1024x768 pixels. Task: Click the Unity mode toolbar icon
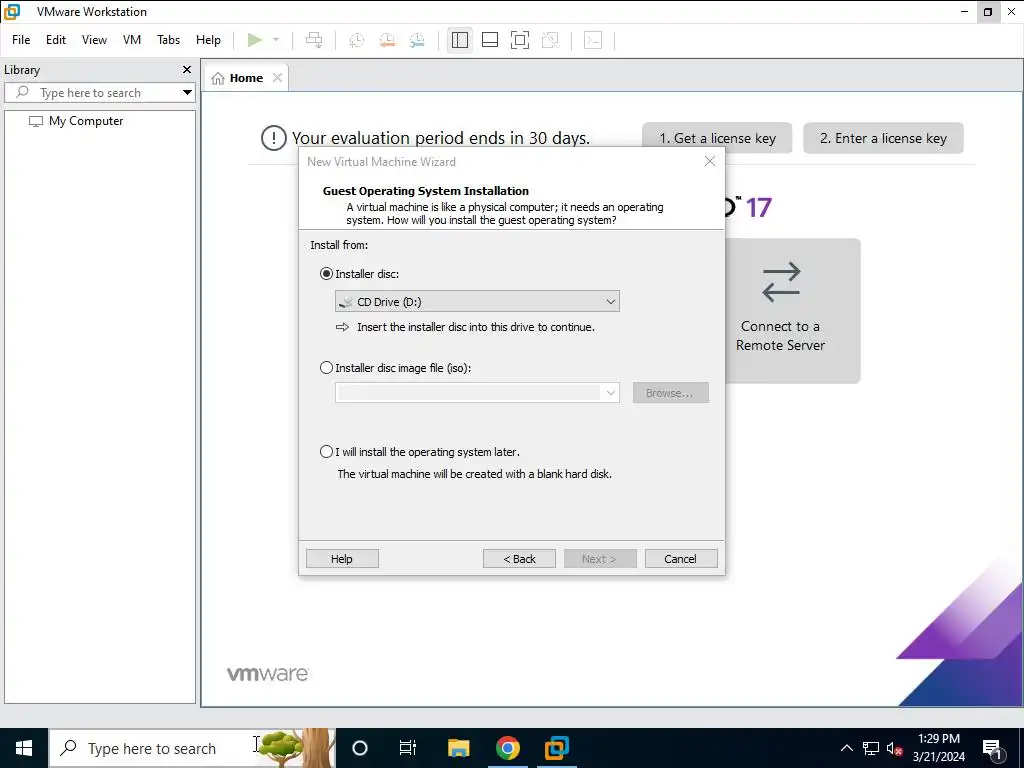(551, 40)
